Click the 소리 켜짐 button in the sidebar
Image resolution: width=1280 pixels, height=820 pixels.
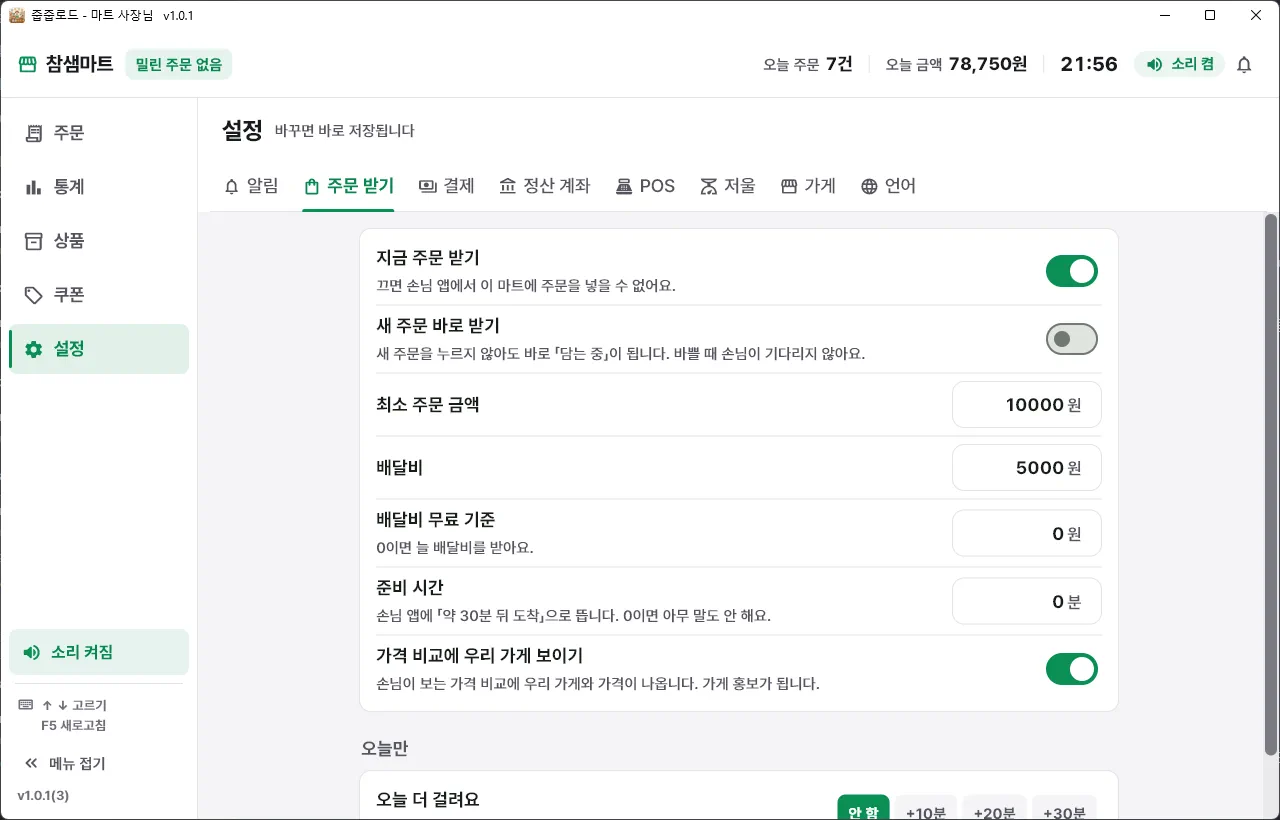pos(98,652)
